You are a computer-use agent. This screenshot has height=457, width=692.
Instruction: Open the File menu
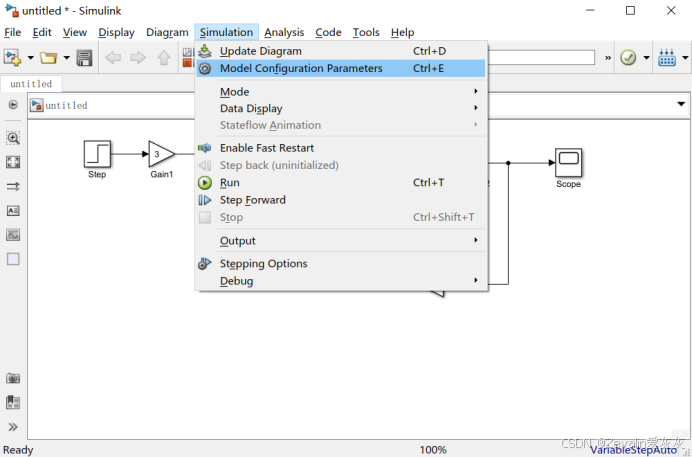pyautogui.click(x=12, y=32)
